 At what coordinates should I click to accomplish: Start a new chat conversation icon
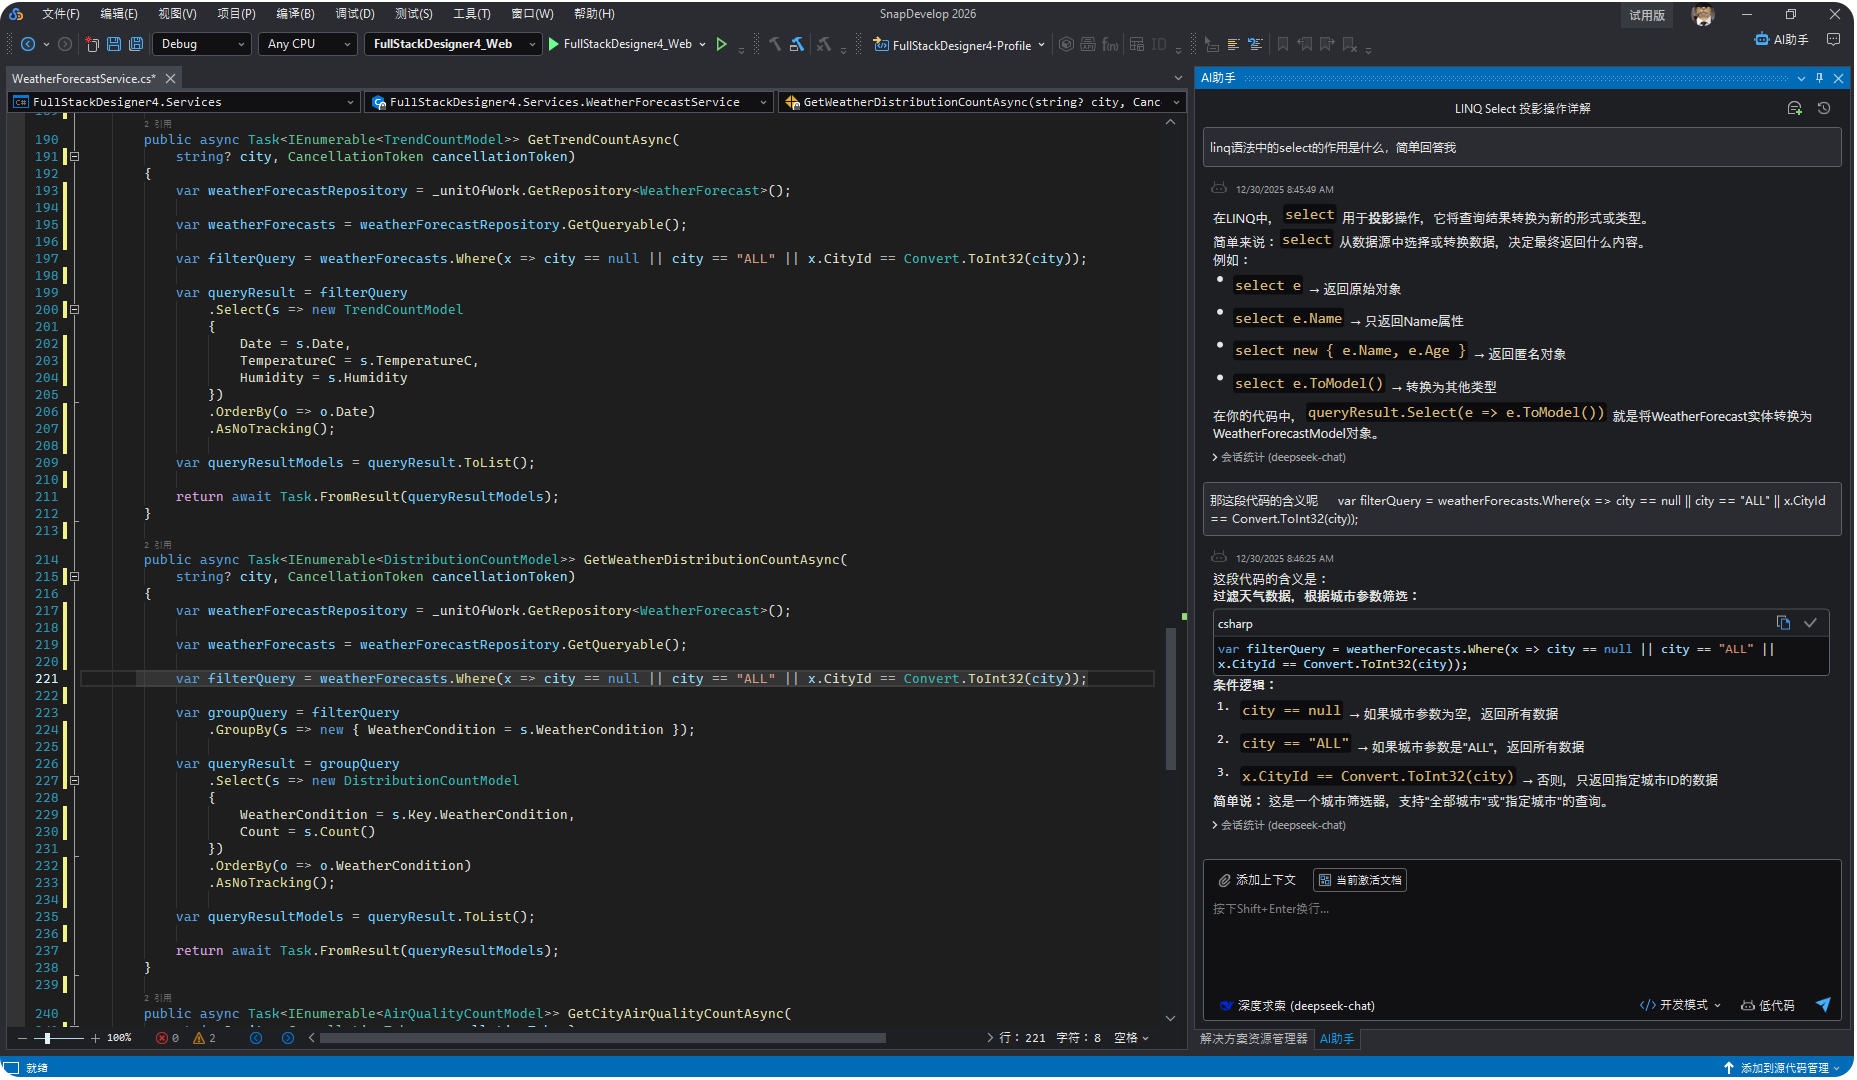click(1794, 108)
